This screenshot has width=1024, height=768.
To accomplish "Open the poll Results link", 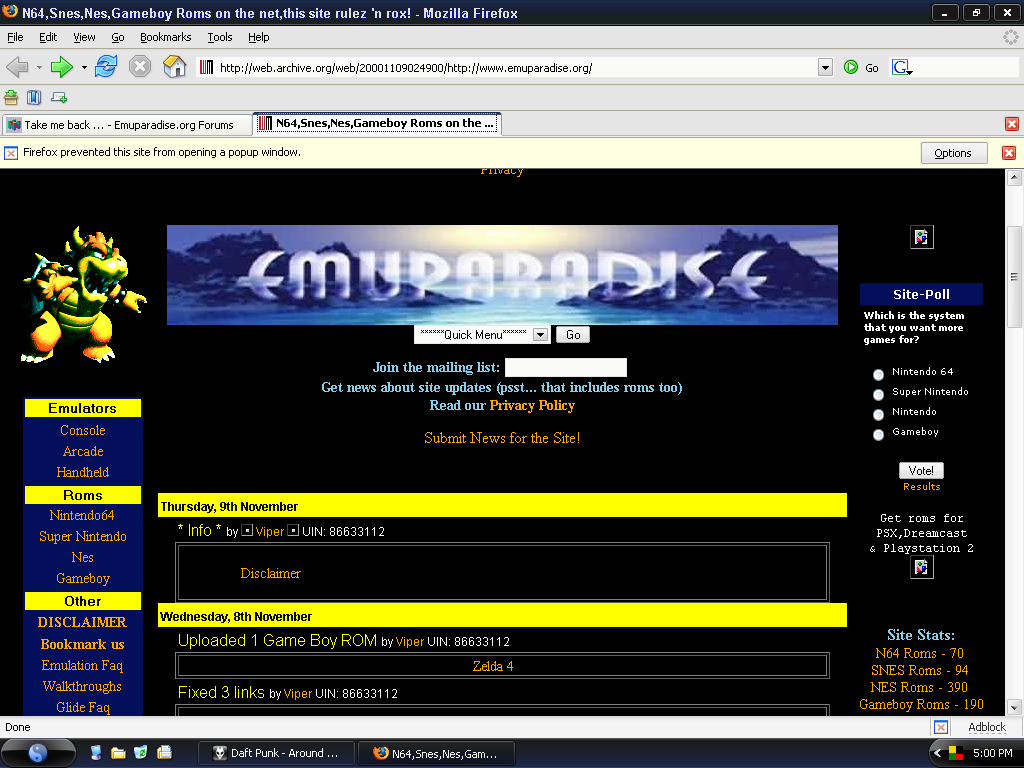I will (921, 487).
